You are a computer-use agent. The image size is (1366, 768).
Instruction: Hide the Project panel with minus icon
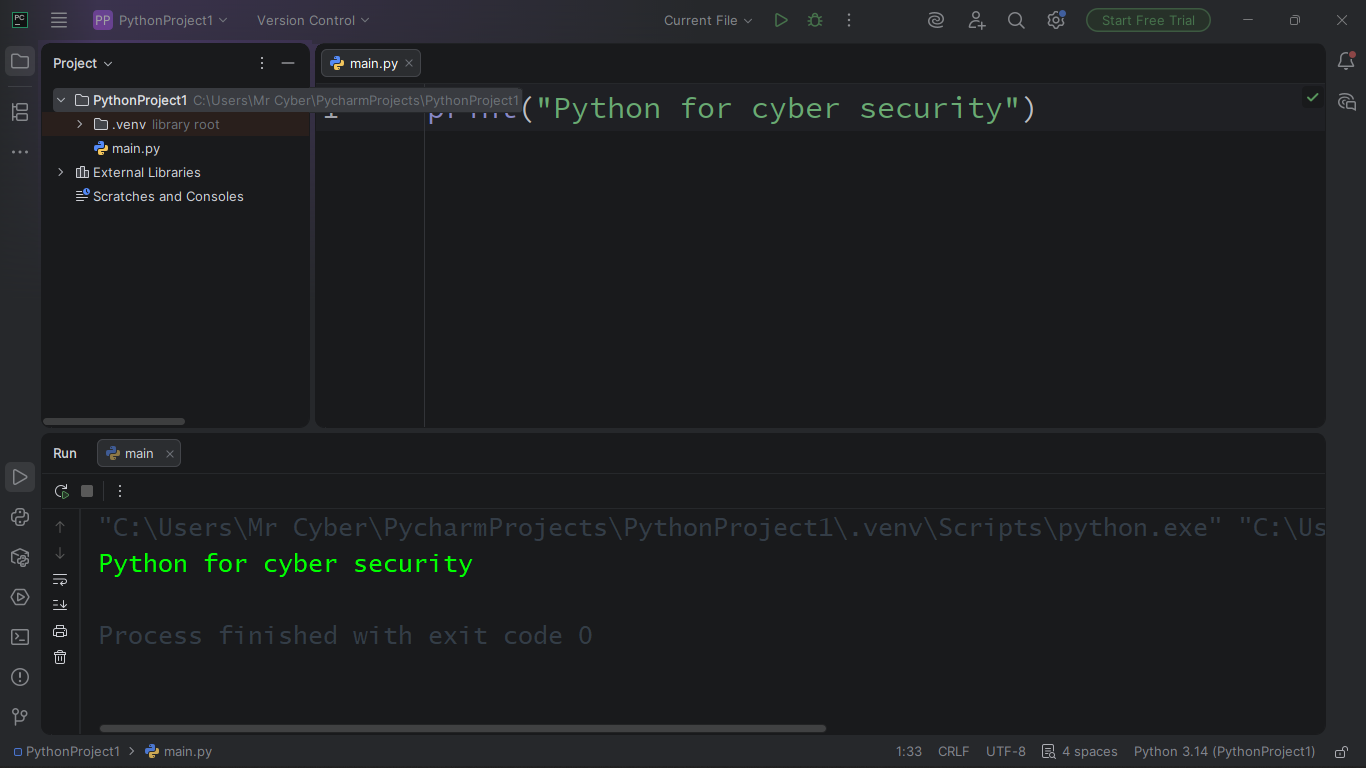(x=288, y=63)
